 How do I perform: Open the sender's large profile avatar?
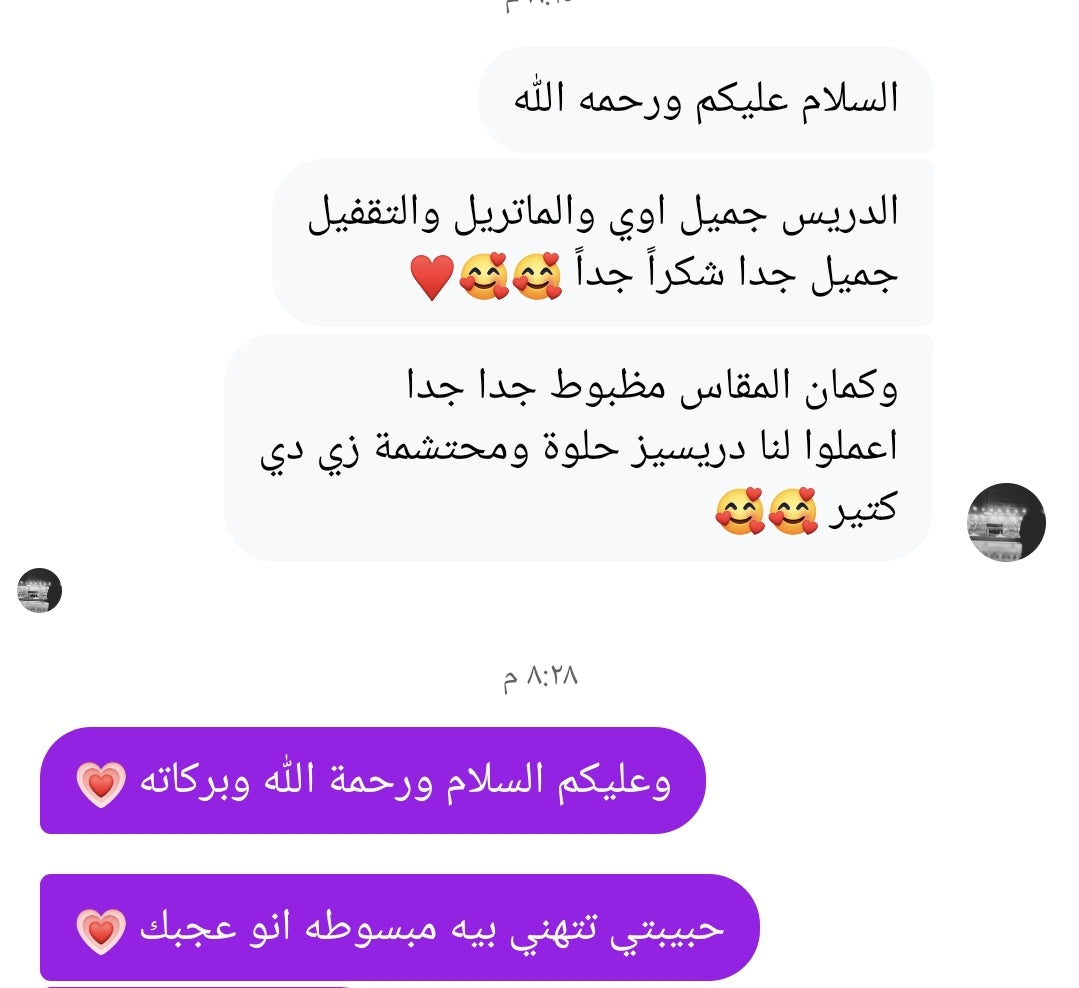pos(1006,522)
